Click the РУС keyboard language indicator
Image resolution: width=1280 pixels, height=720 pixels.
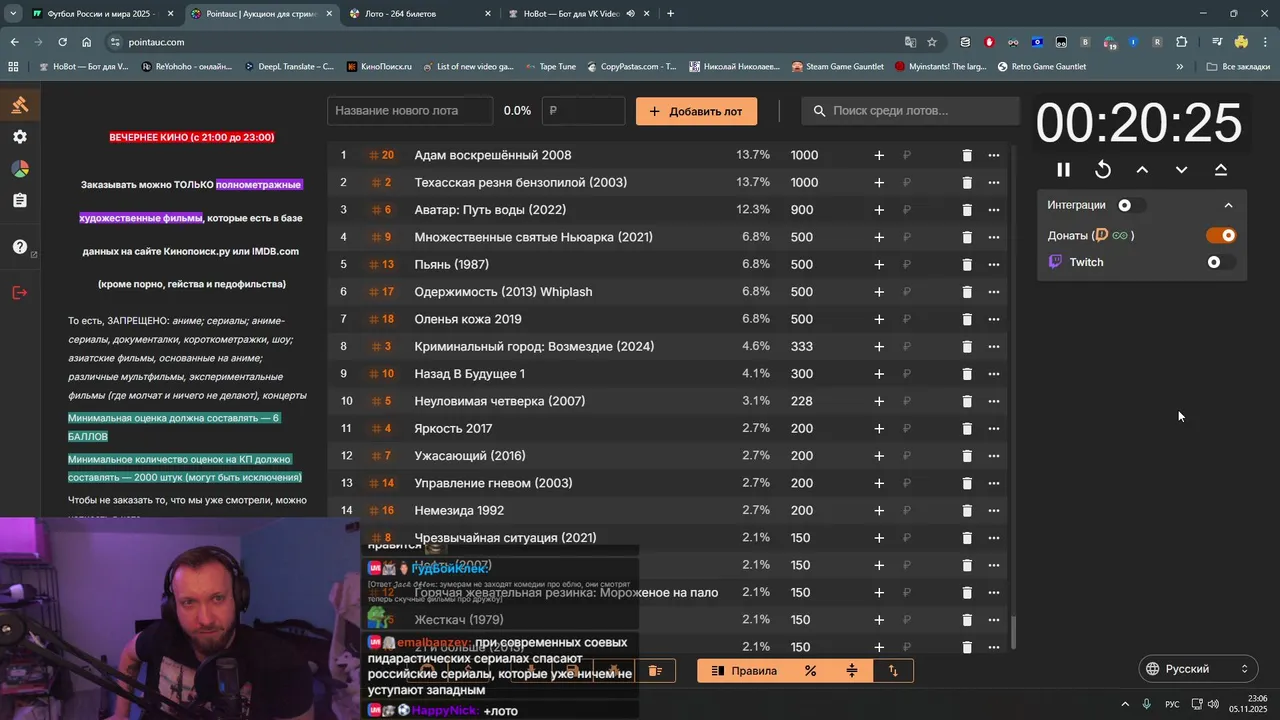tap(1171, 704)
